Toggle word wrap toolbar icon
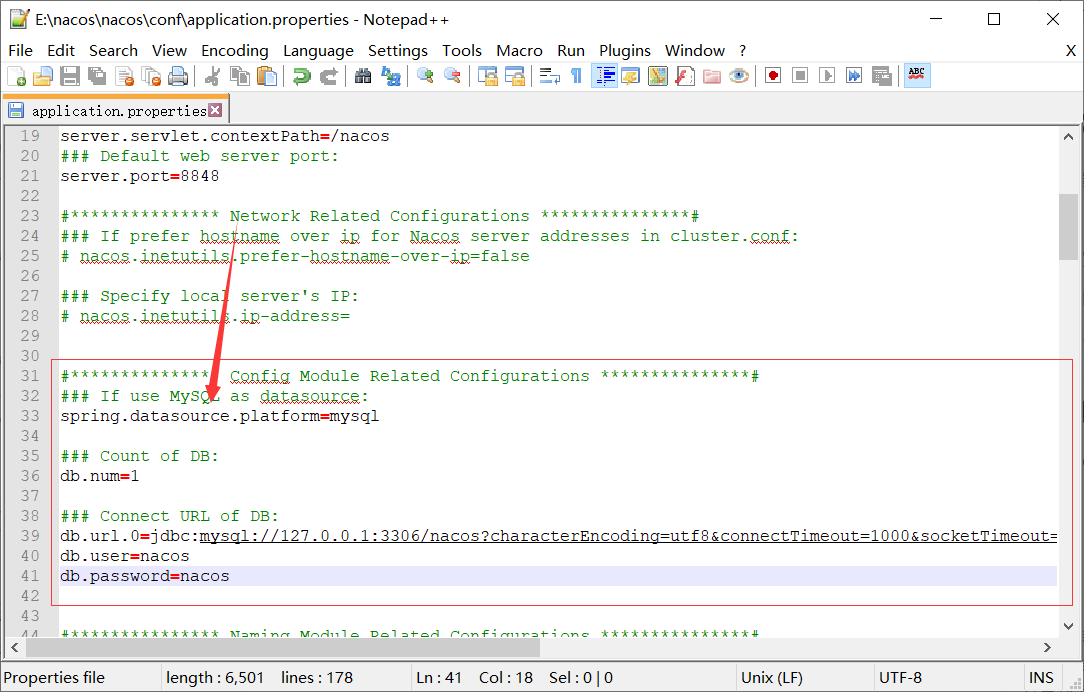Image resolution: width=1084 pixels, height=692 pixels. [550, 75]
